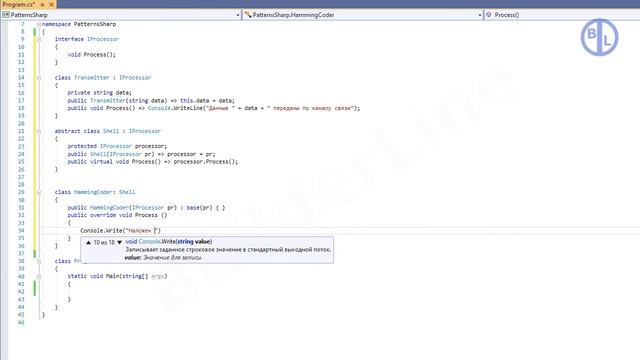640x360 pixels.
Task: Show next overload in Console.Write tooltip
Action: (120, 242)
